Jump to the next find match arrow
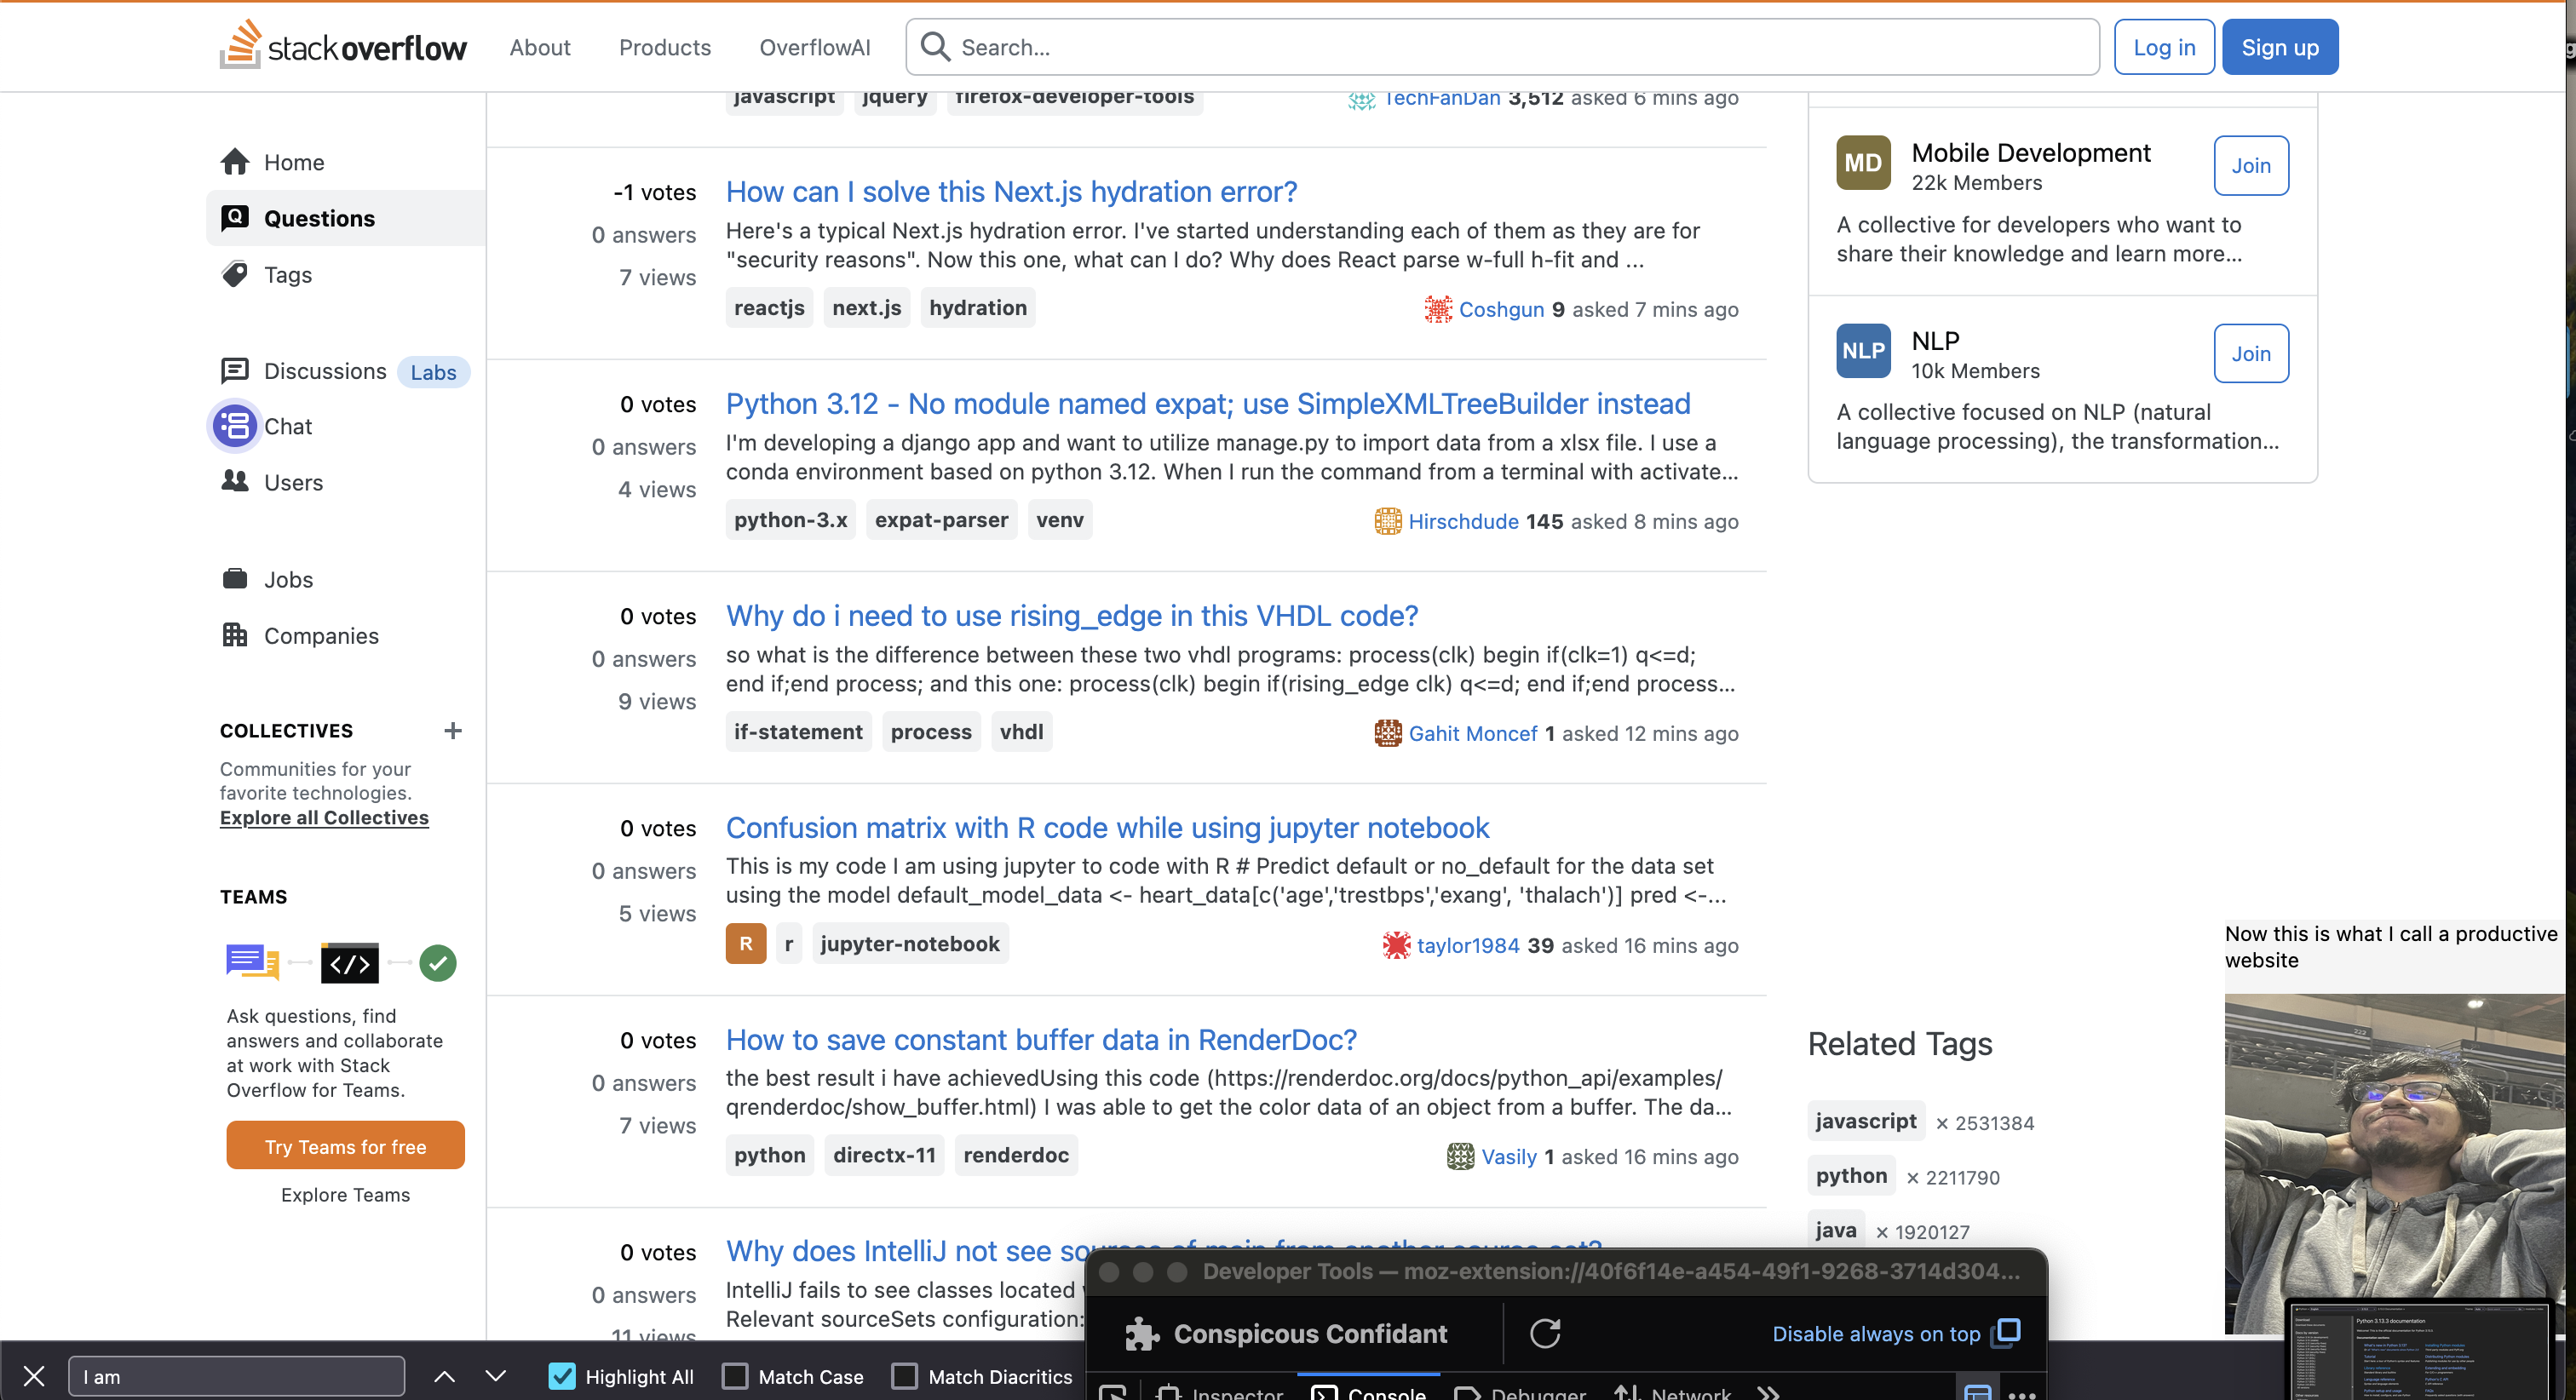Image resolution: width=2576 pixels, height=1400 pixels. 495,1376
